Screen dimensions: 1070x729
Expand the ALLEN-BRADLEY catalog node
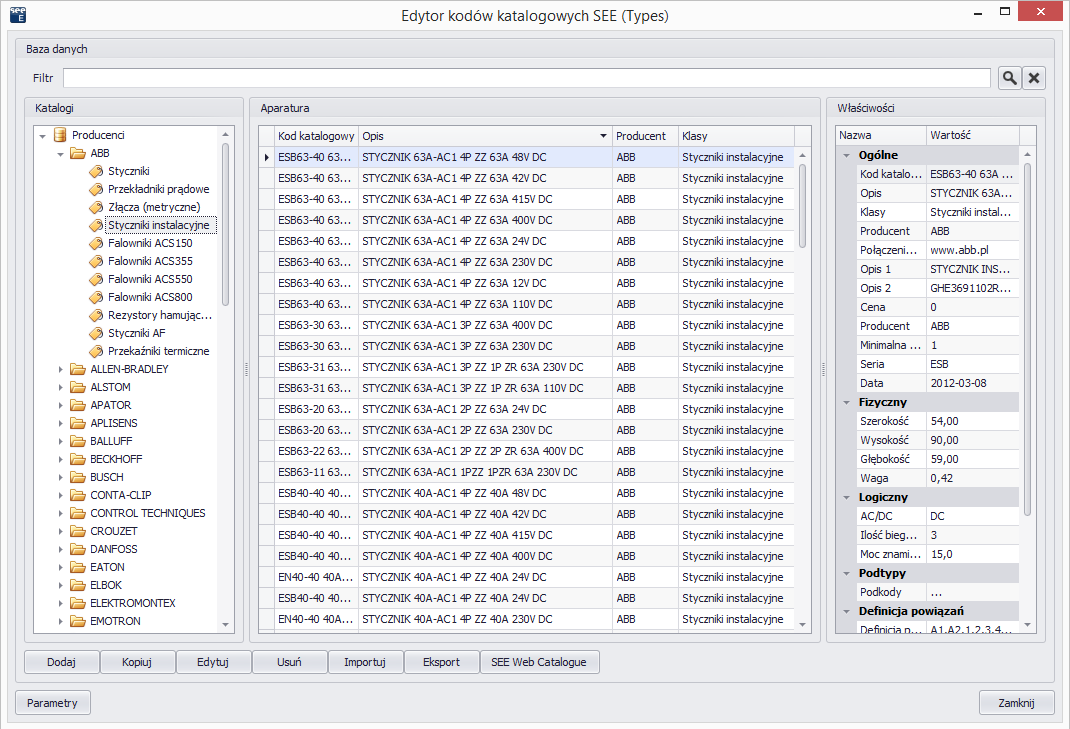coord(61,369)
